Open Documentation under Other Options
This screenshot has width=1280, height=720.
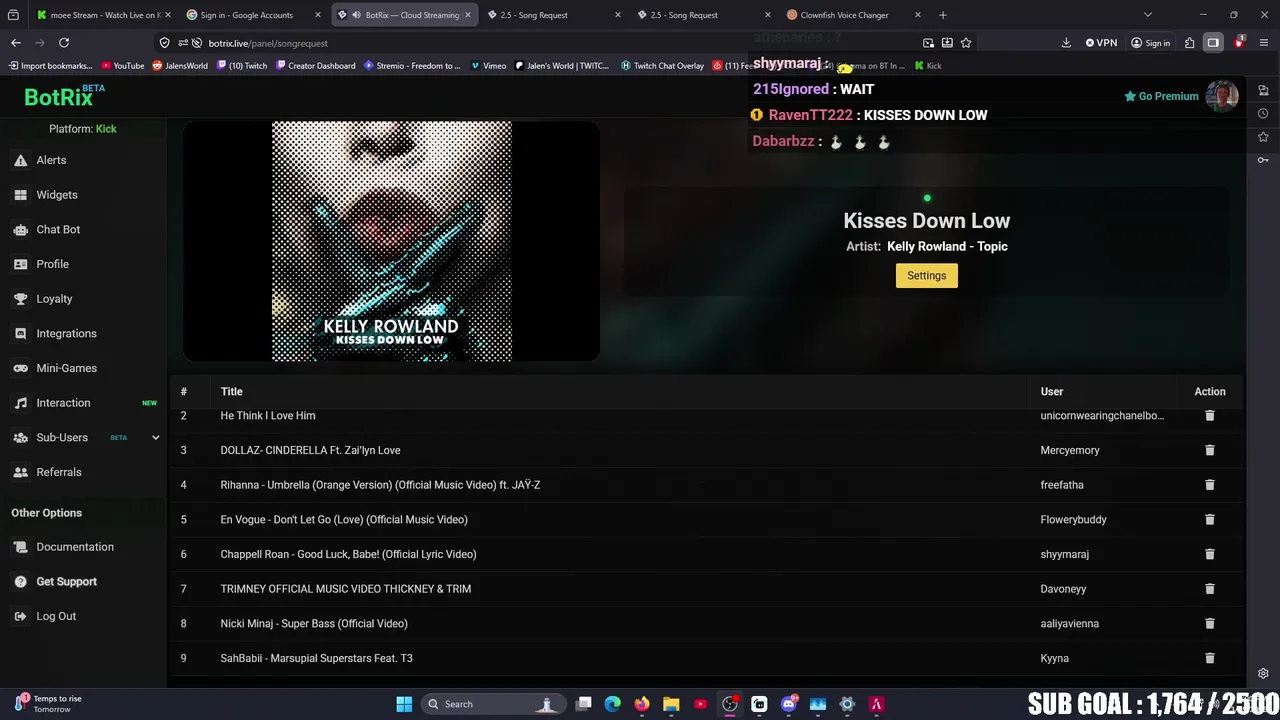74,547
